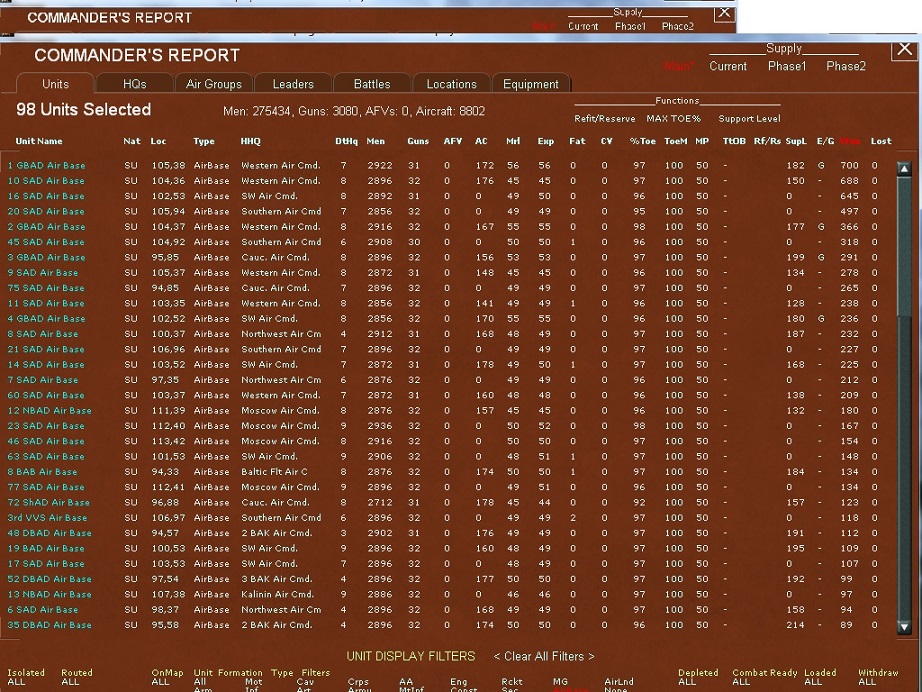
Task: Open the HQs tab
Action: coord(135,84)
